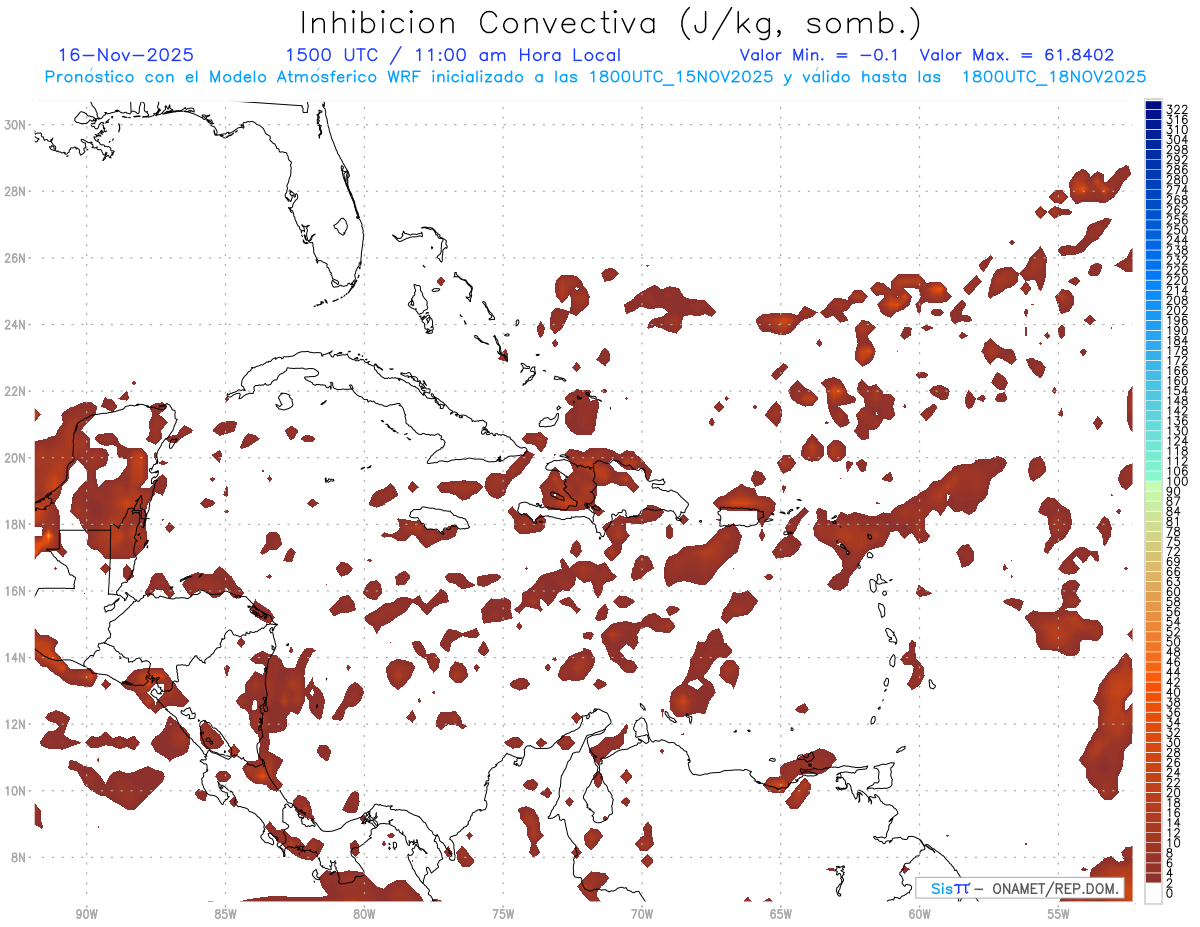Click the dark blue top swatch of color bar
The height and width of the screenshot is (927, 1200).
point(1153,105)
